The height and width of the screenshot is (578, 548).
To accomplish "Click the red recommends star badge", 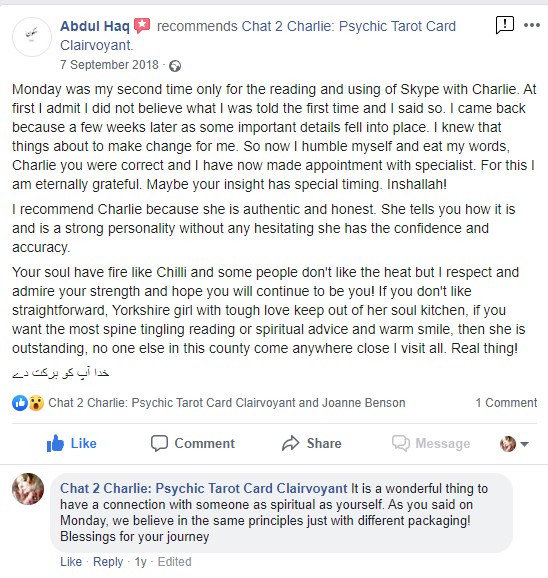I will pyautogui.click(x=142, y=26).
